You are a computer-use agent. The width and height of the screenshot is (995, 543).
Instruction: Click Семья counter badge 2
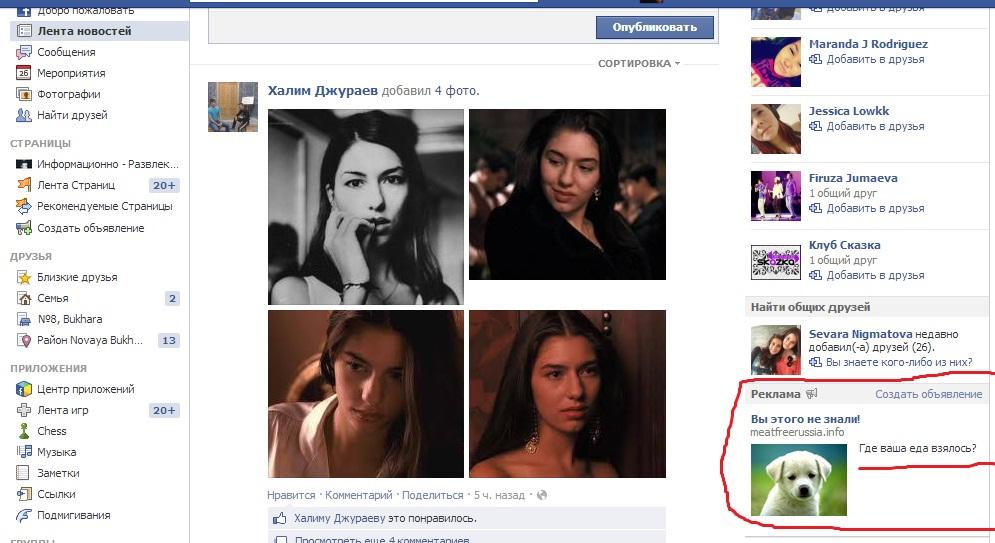click(x=172, y=298)
